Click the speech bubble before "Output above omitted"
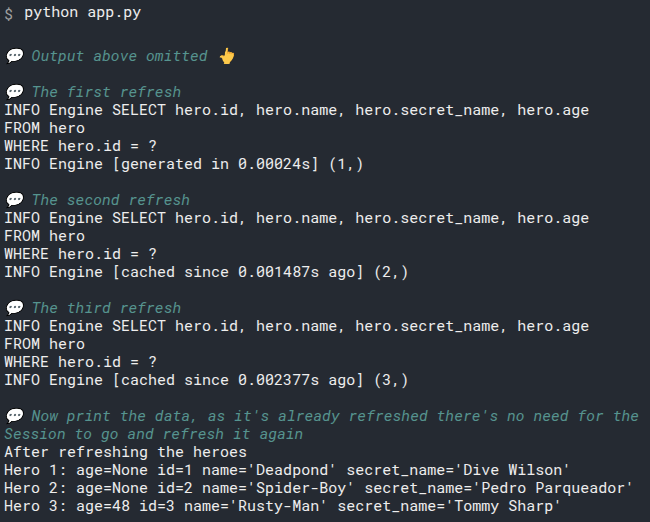 pos(14,56)
